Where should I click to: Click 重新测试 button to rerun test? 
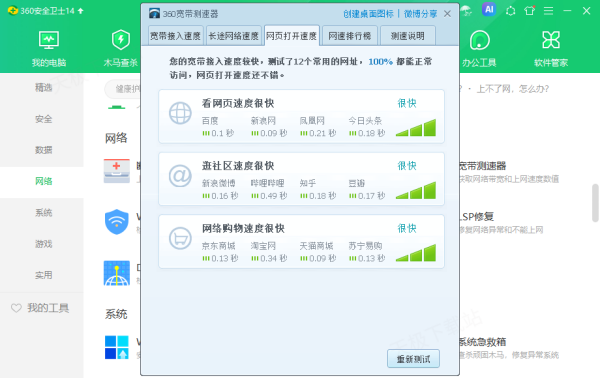(x=413, y=359)
